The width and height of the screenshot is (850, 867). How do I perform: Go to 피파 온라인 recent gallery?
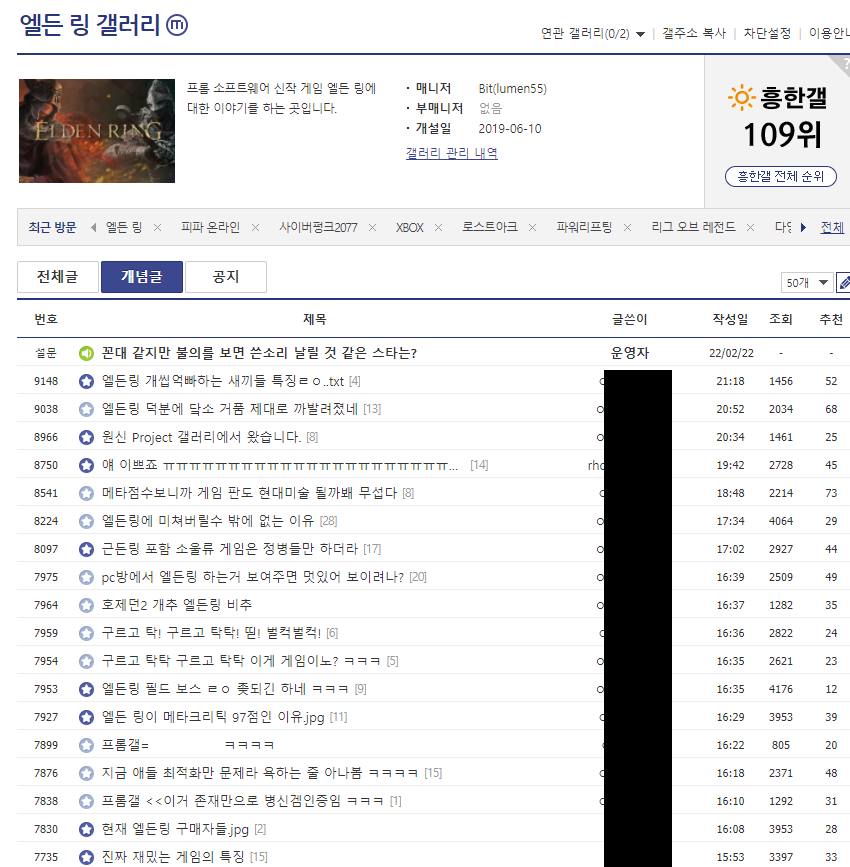pyautogui.click(x=211, y=227)
